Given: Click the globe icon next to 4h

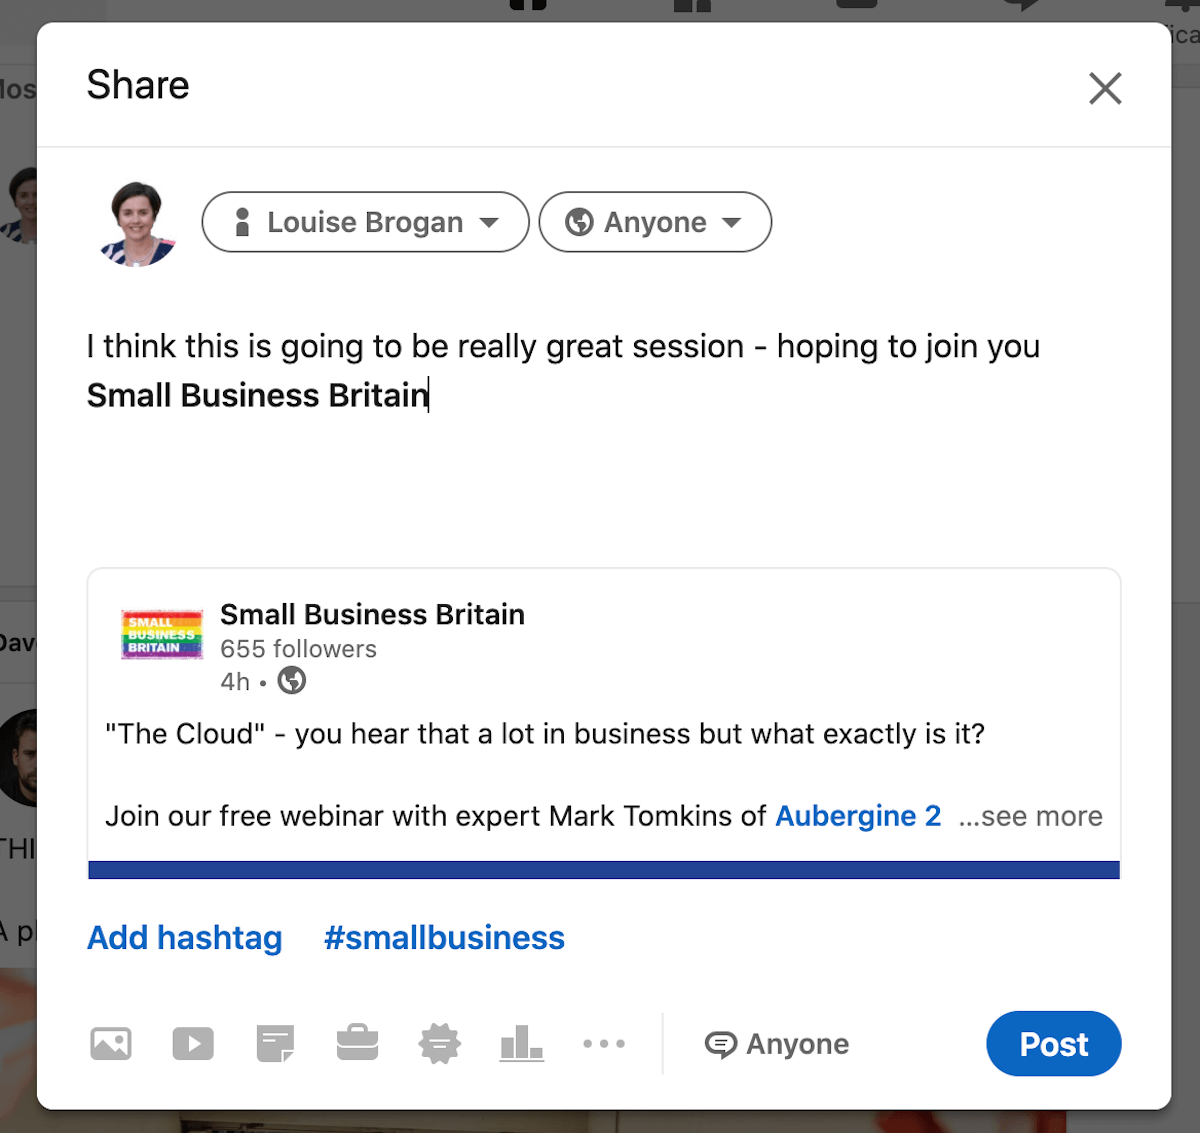Looking at the screenshot, I should click(x=291, y=681).
